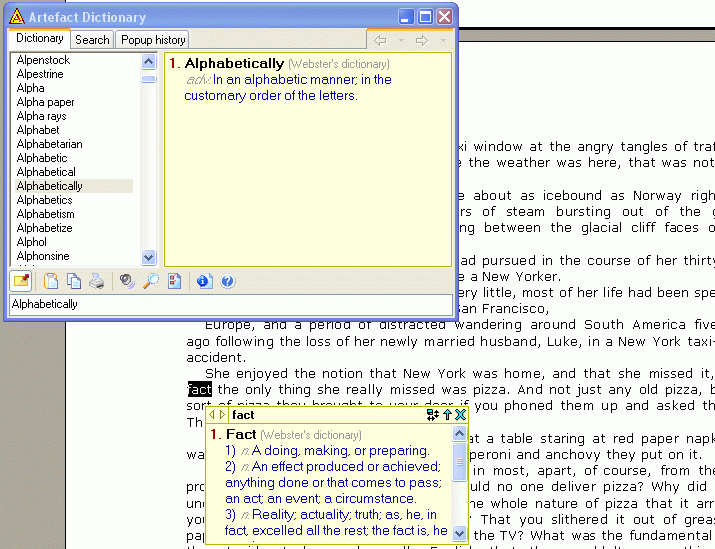Click popup scroll down arrow
This screenshot has height=549, width=715.
pyautogui.click(x=459, y=533)
